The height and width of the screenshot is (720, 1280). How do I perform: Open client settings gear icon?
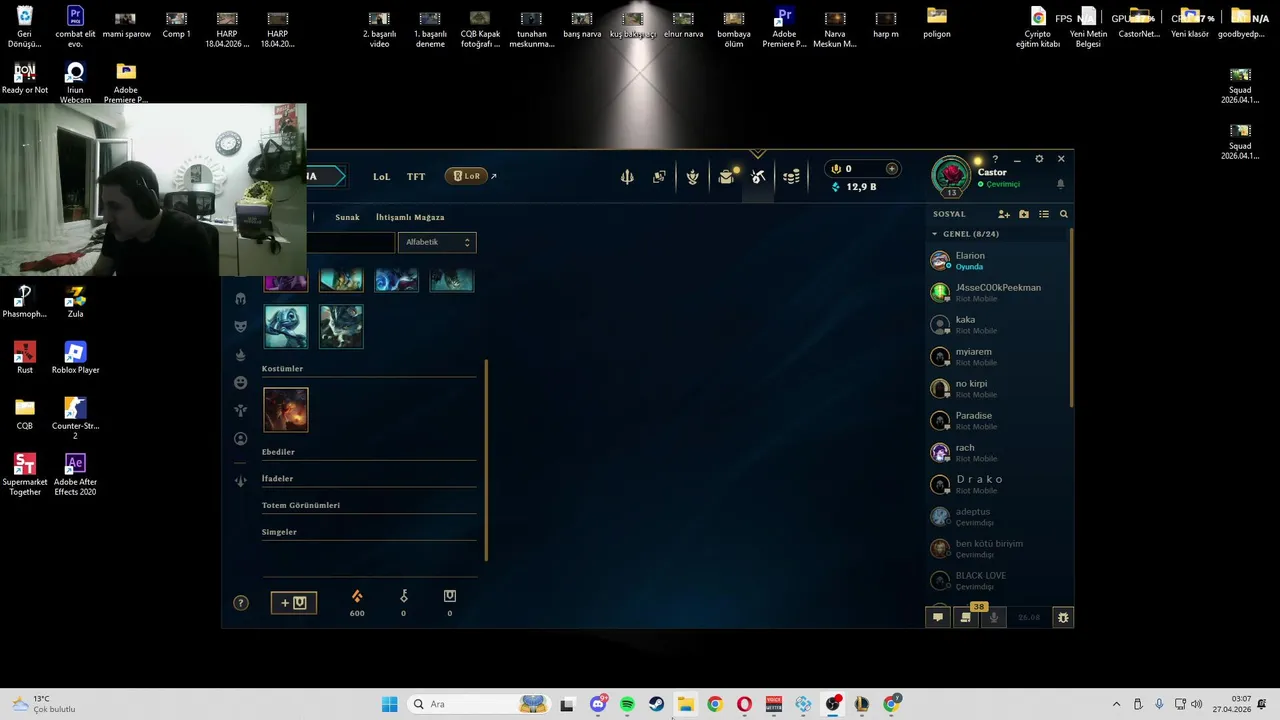click(x=1039, y=159)
